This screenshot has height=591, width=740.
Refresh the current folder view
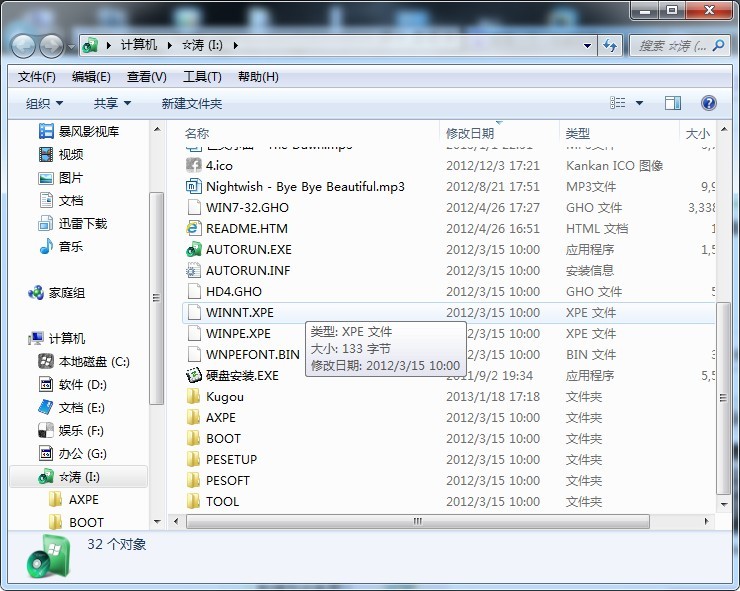click(x=610, y=46)
